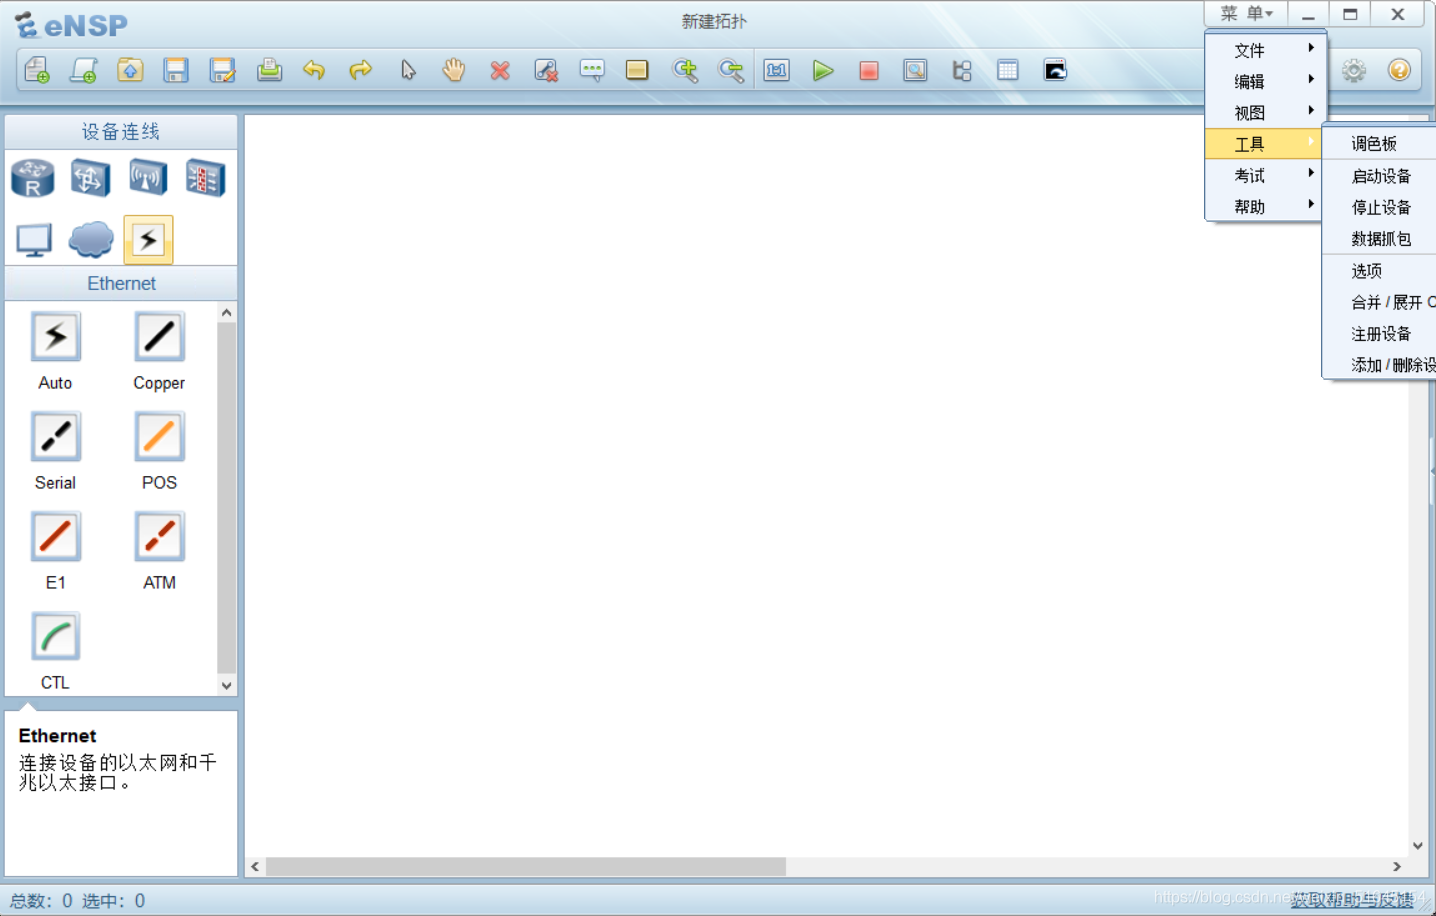This screenshot has width=1436, height=916.
Task: Reset zoom with the 1:1 icon
Action: pyautogui.click(x=777, y=70)
